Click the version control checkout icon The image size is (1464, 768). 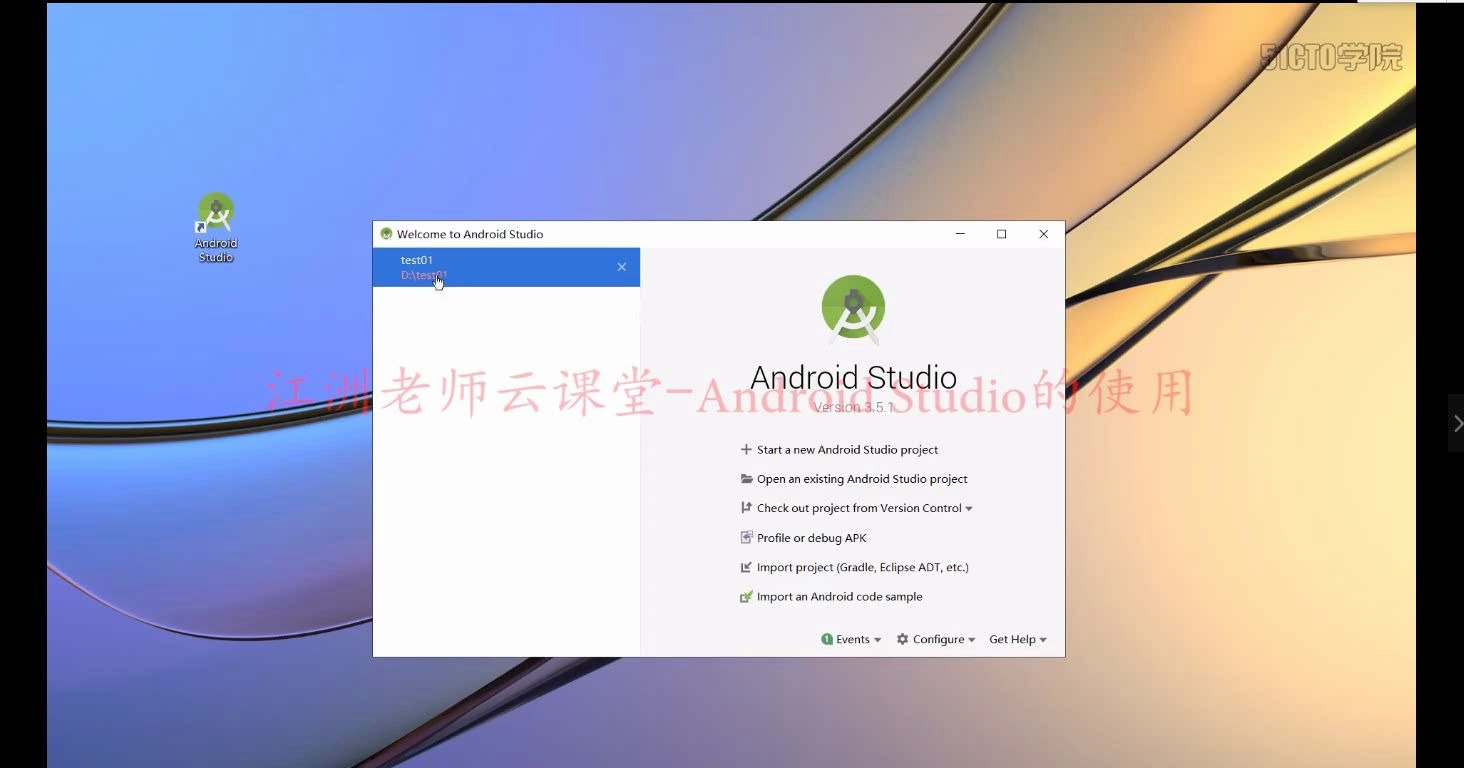pyautogui.click(x=746, y=508)
